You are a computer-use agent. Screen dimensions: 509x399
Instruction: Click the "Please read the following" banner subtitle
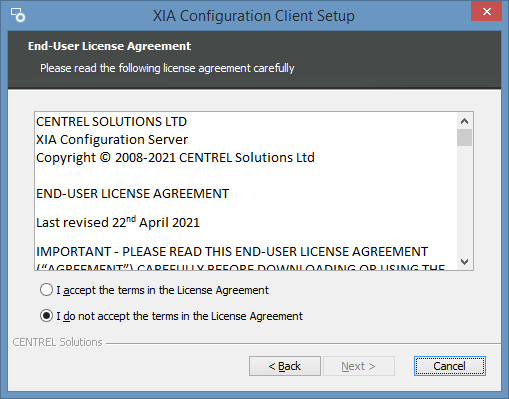tap(167, 68)
